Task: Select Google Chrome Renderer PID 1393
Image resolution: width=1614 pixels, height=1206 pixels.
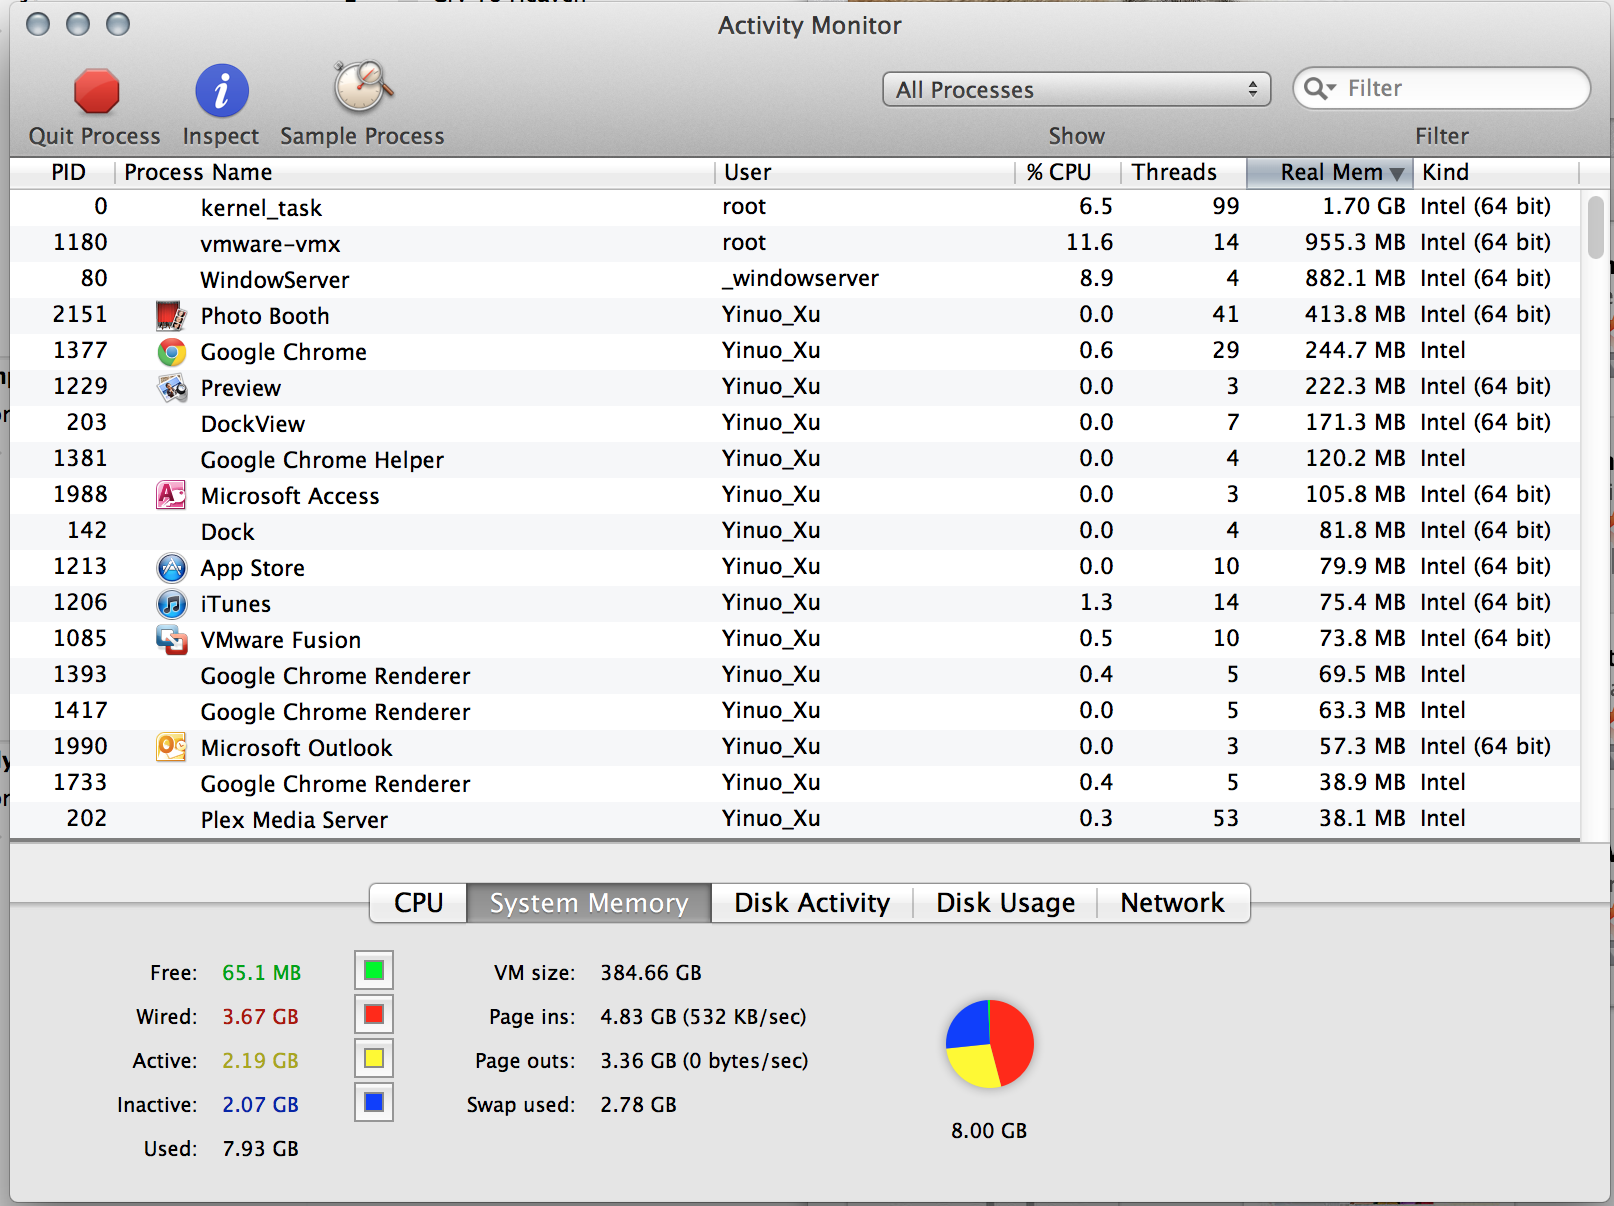Action: (796, 675)
